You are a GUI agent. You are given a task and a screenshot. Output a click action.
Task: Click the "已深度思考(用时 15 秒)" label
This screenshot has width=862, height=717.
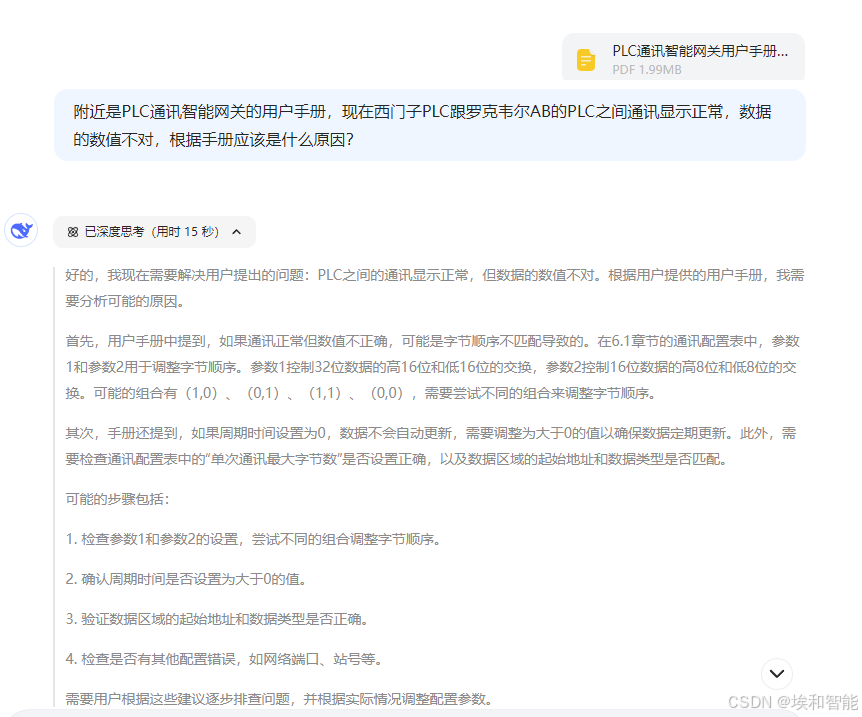pyautogui.click(x=152, y=232)
